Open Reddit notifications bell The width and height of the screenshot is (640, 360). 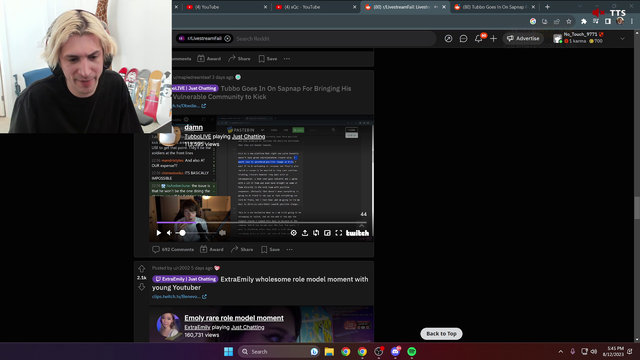(x=478, y=38)
